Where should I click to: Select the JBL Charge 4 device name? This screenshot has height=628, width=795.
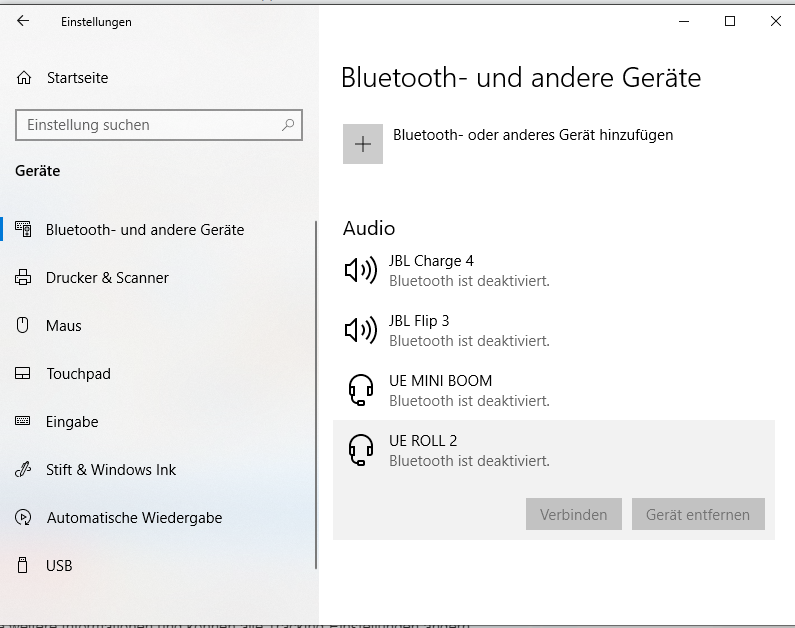coord(431,261)
